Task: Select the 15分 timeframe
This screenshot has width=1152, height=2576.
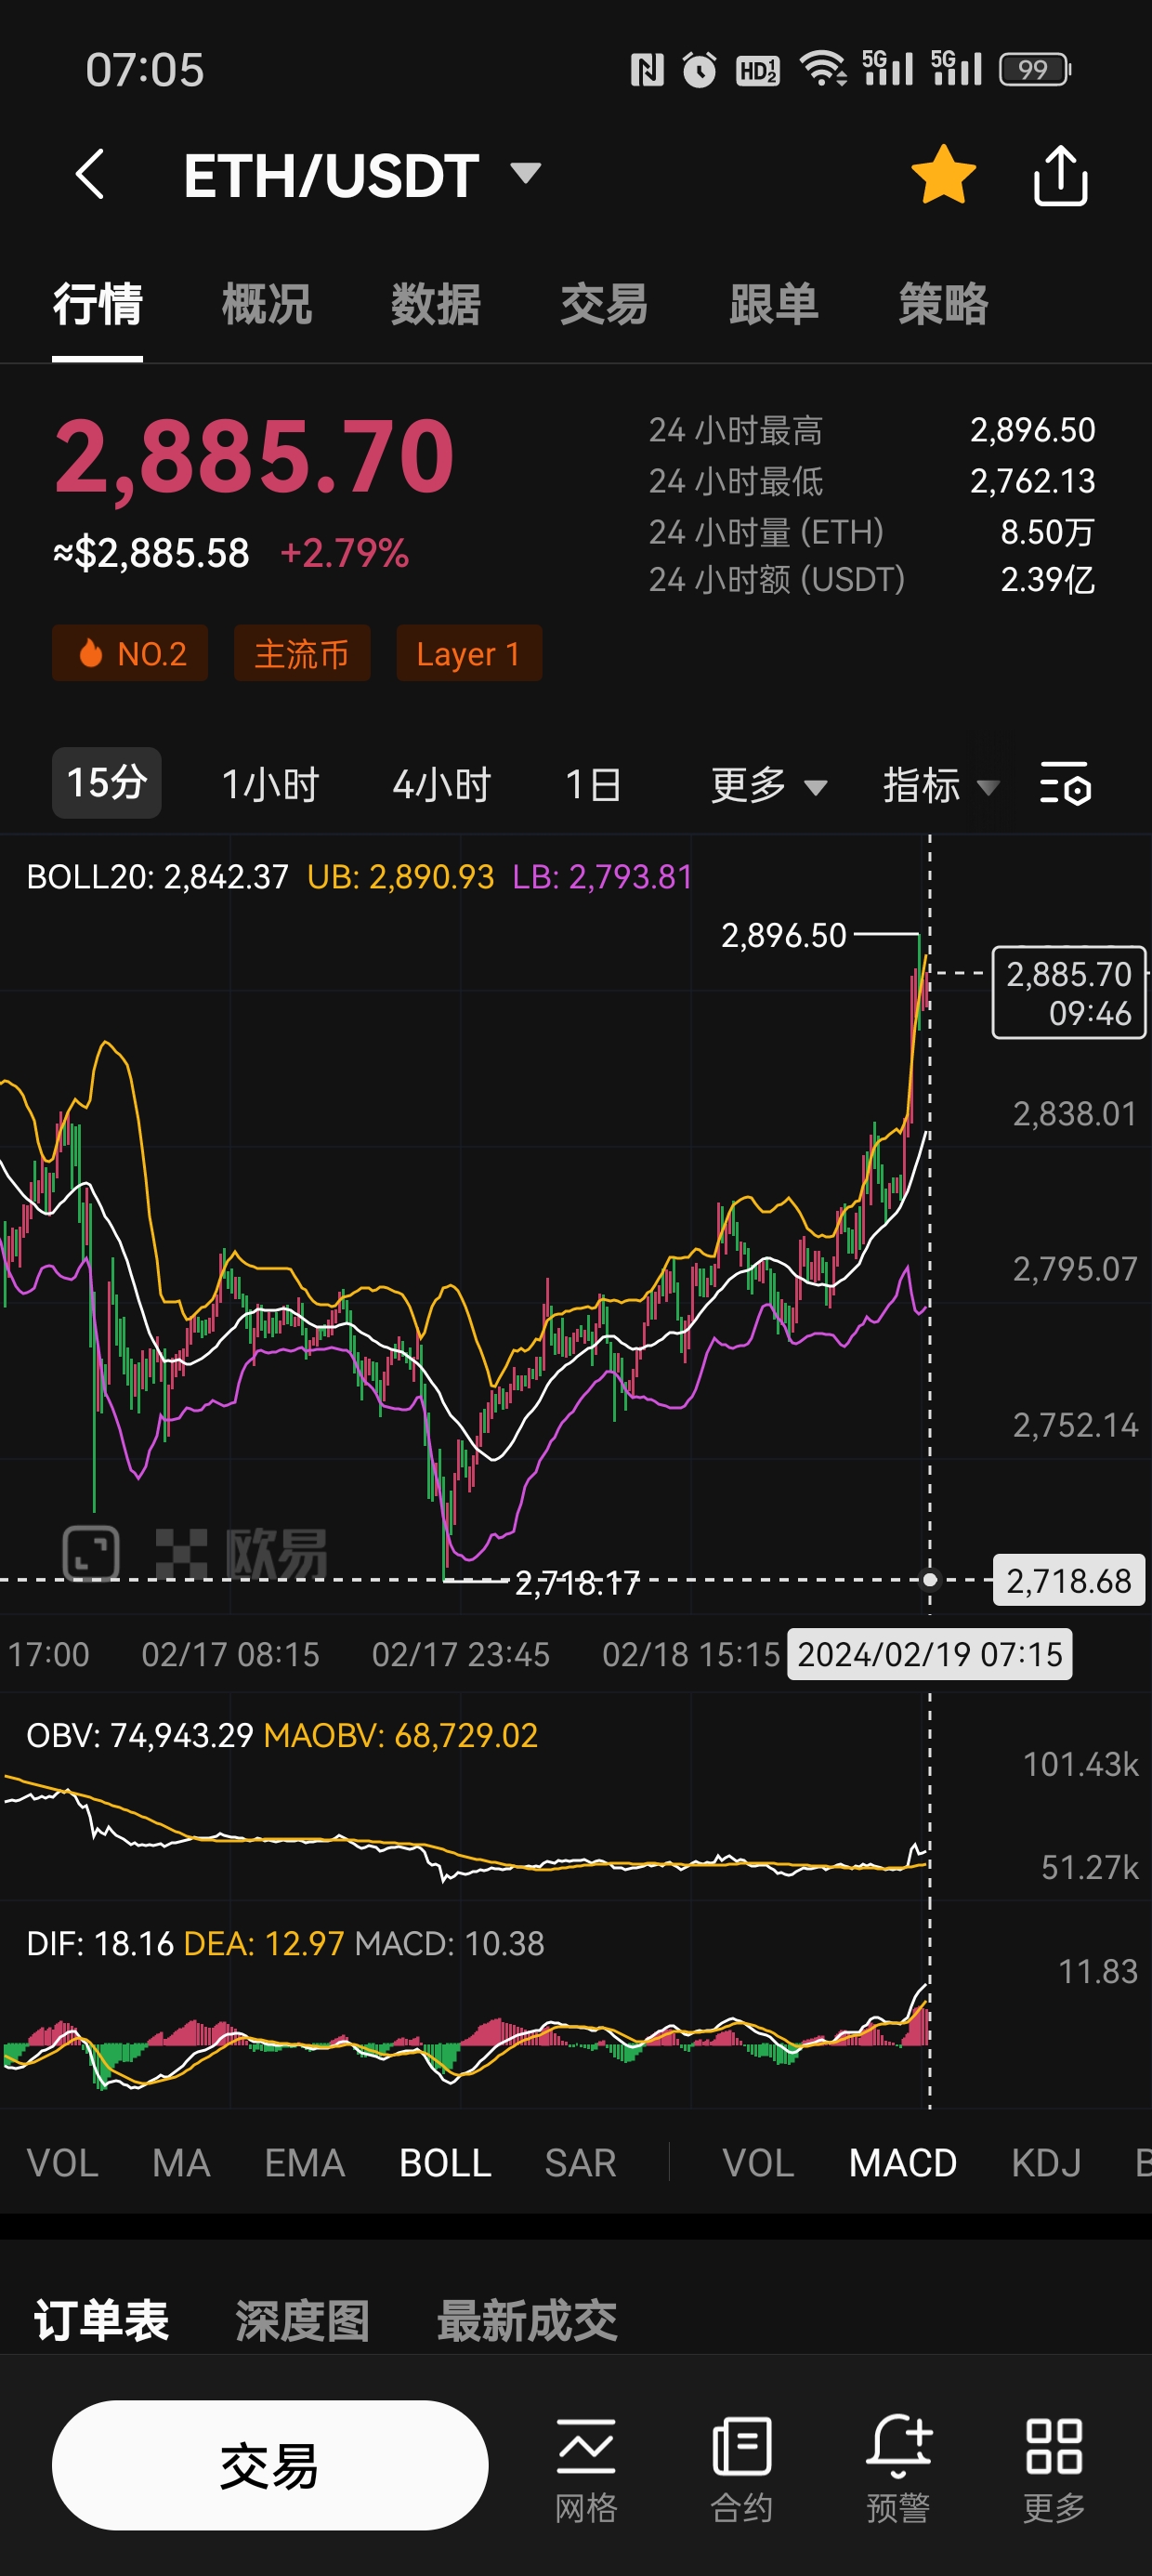Action: pos(106,783)
